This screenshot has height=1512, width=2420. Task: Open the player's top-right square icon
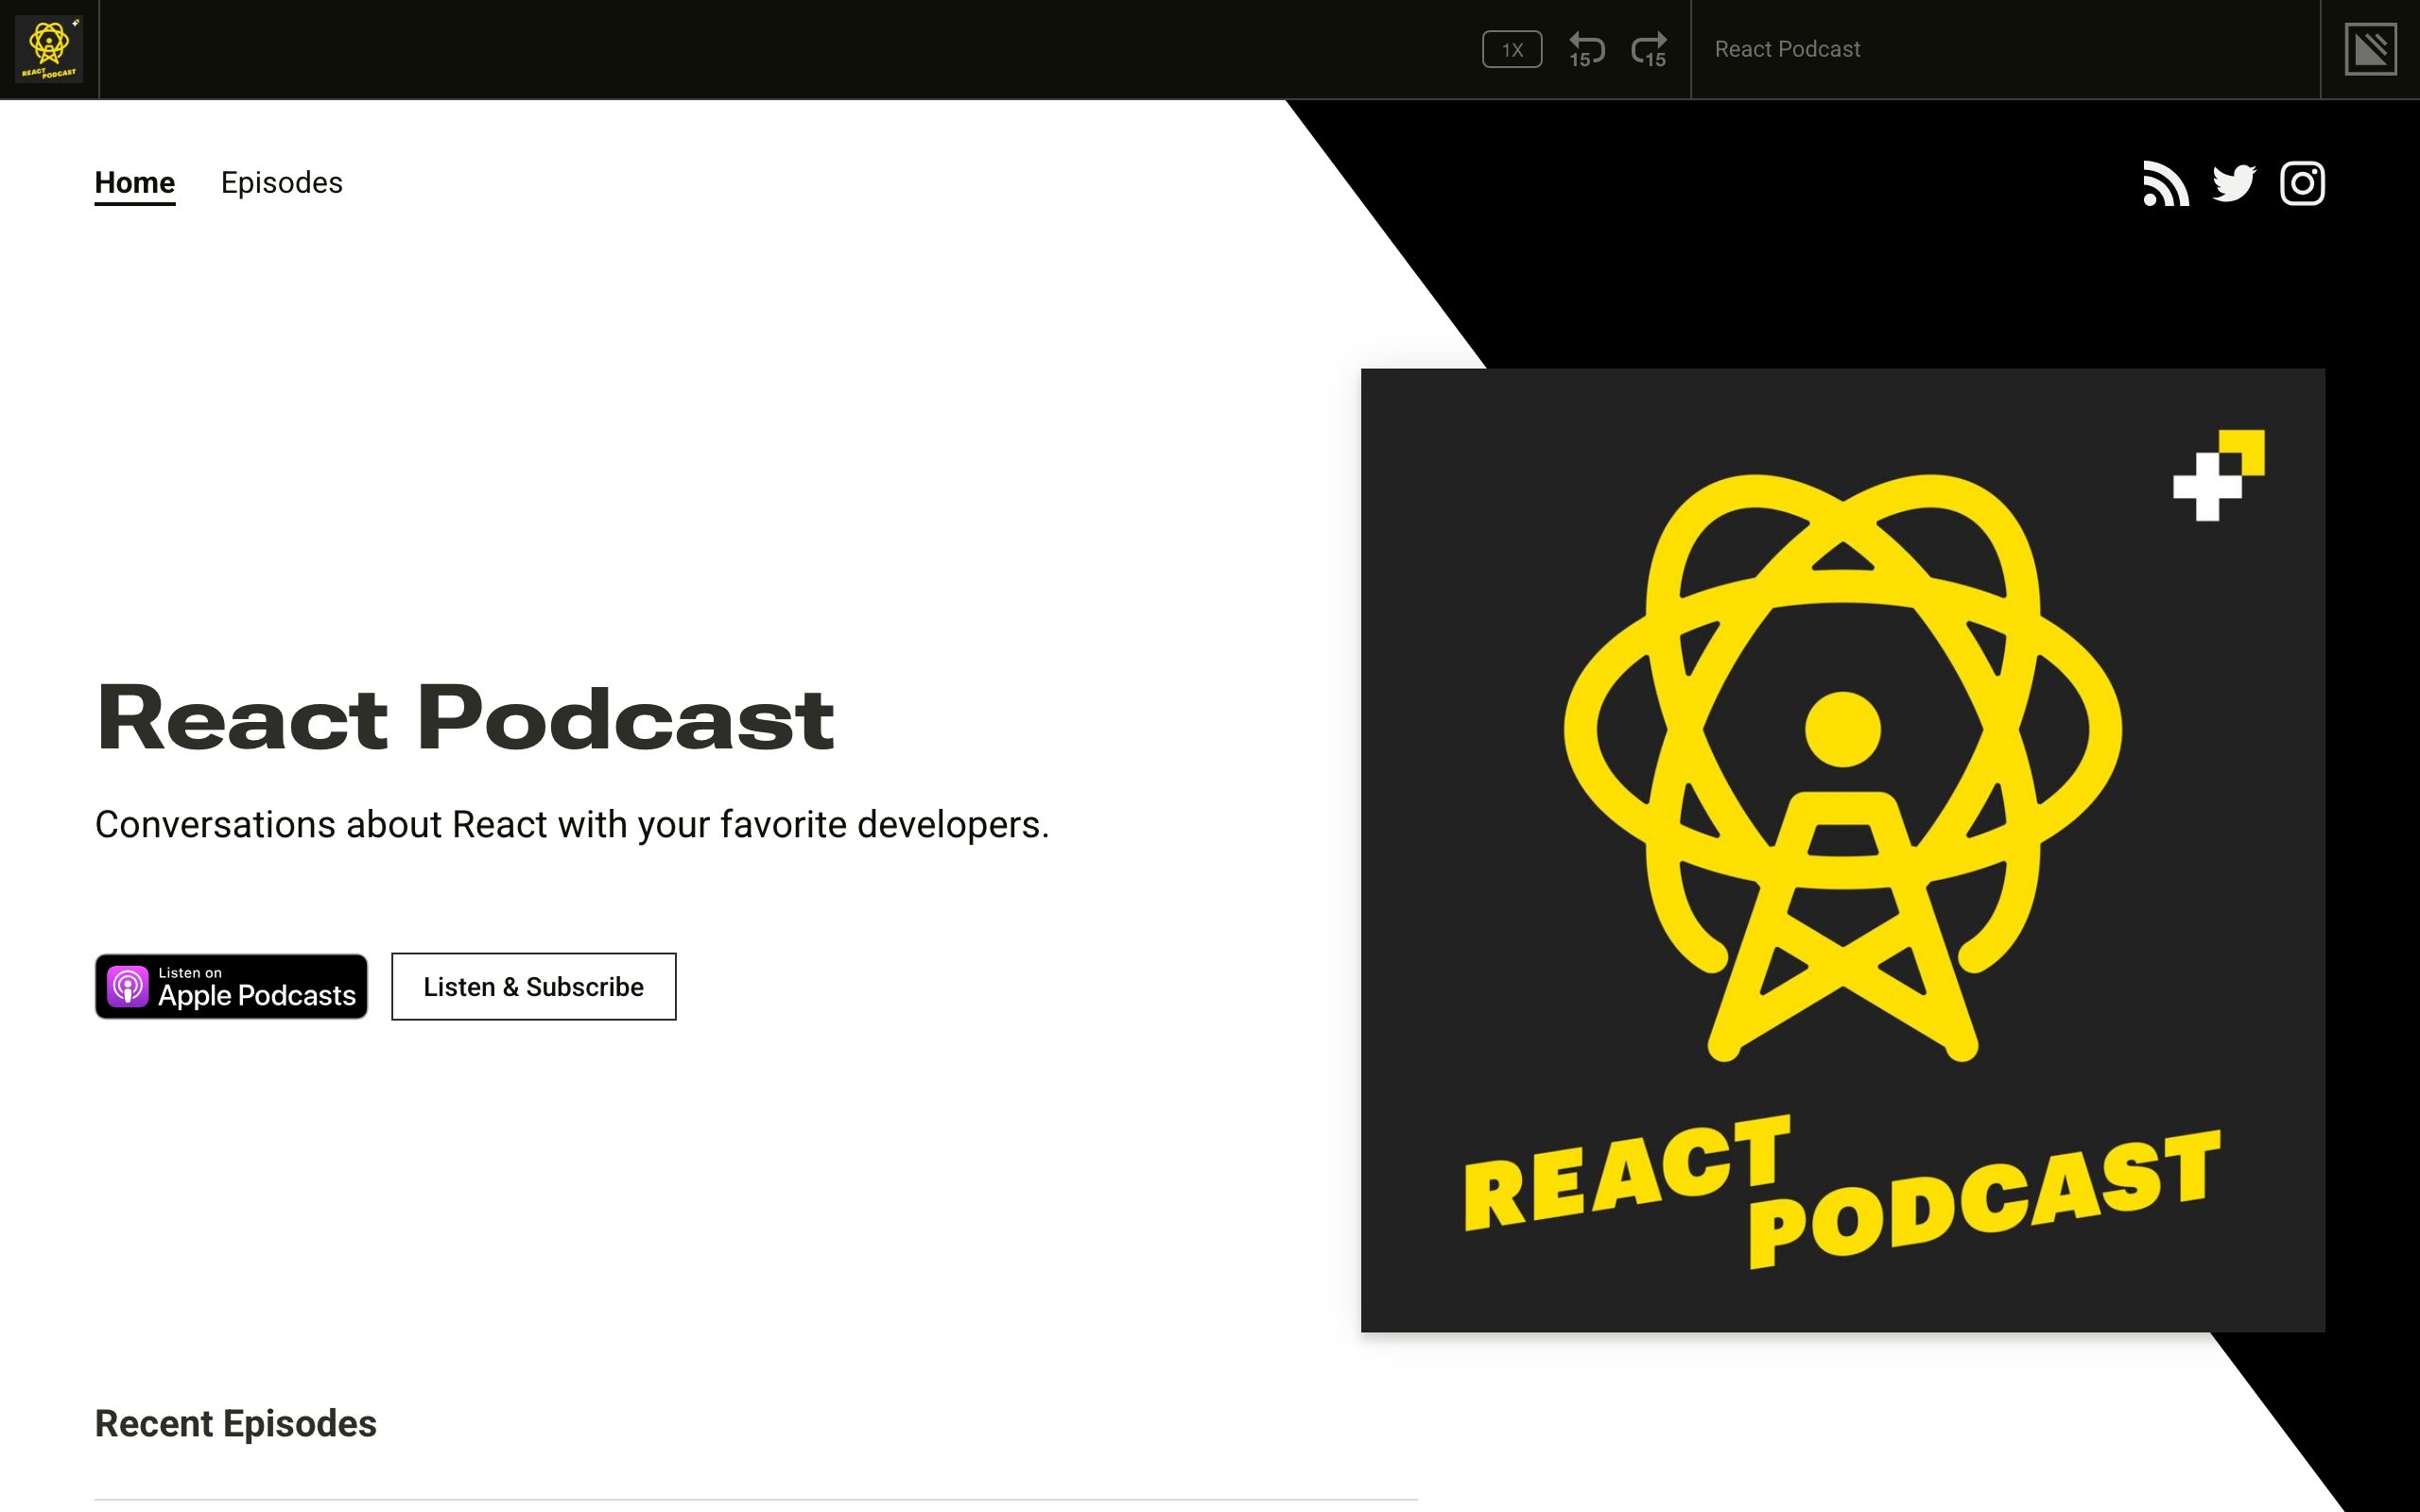coord(2371,49)
